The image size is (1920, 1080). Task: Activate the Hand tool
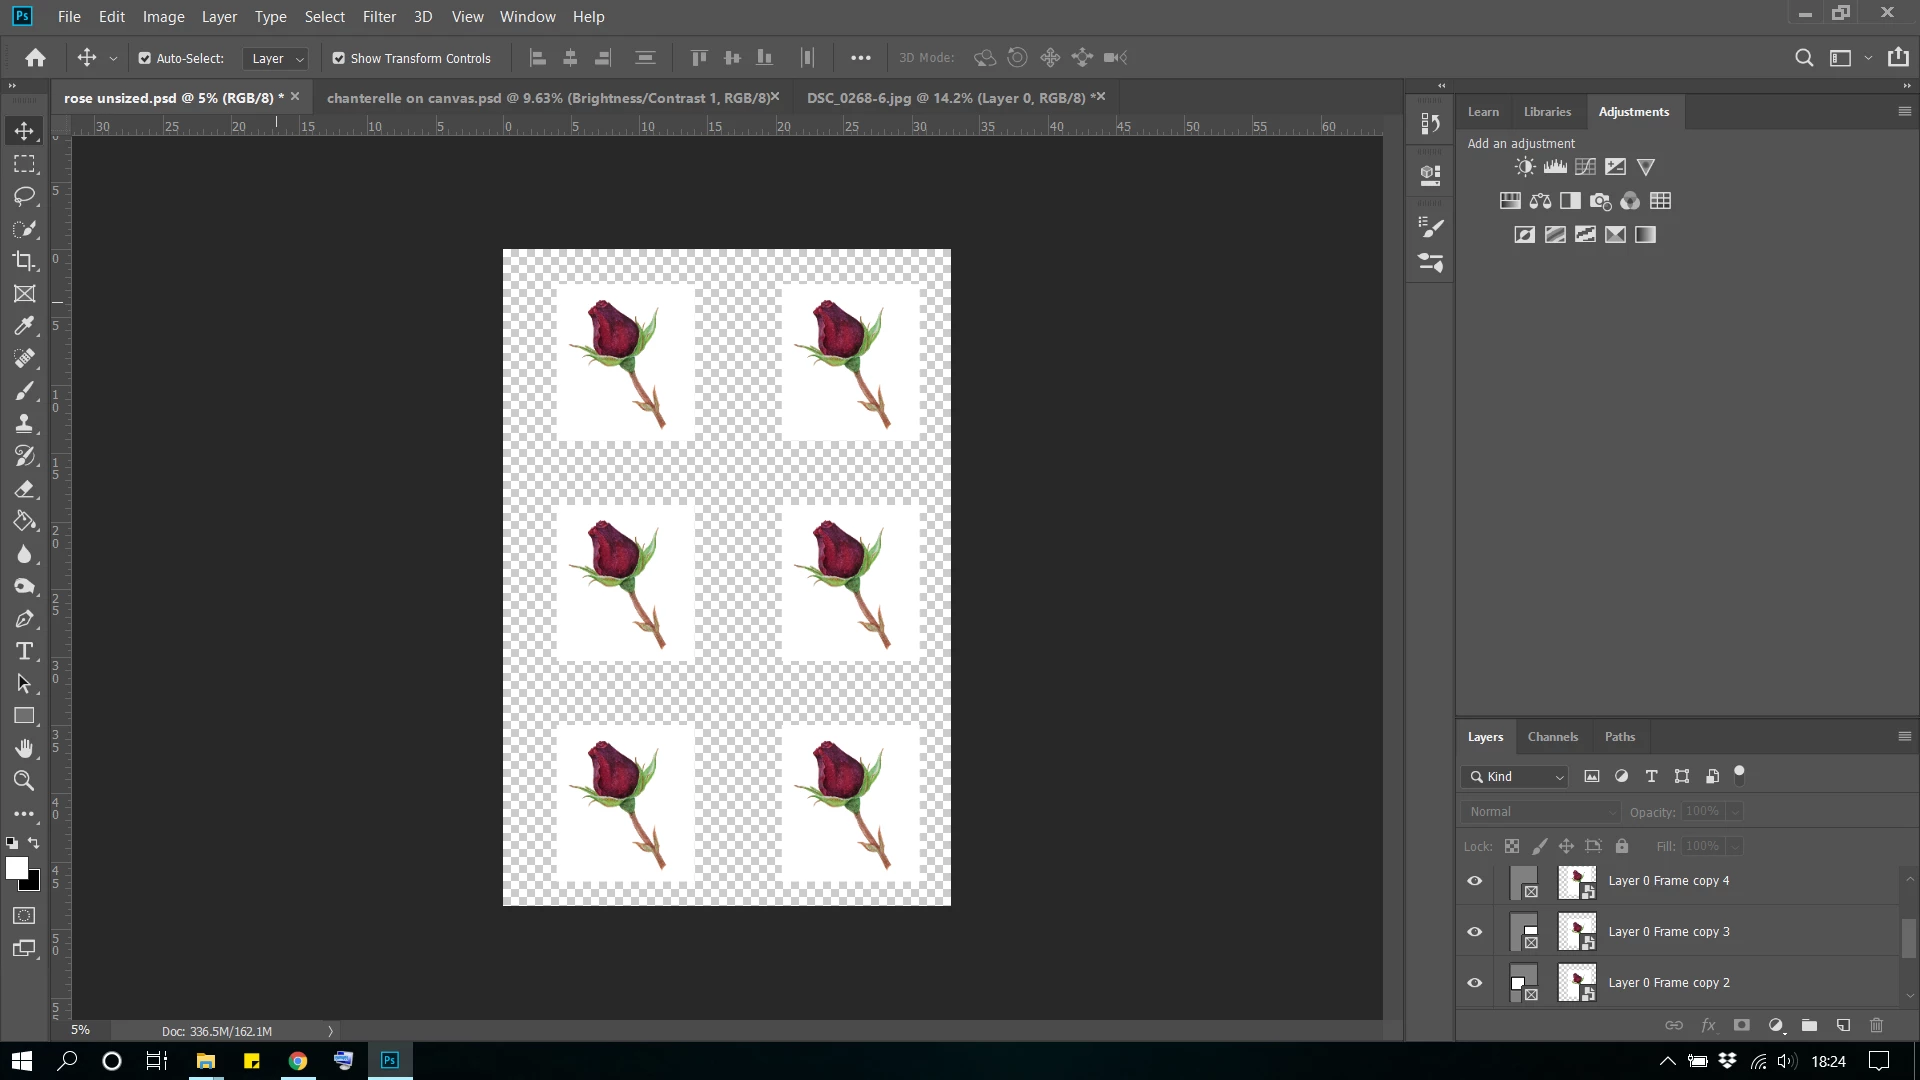click(24, 748)
